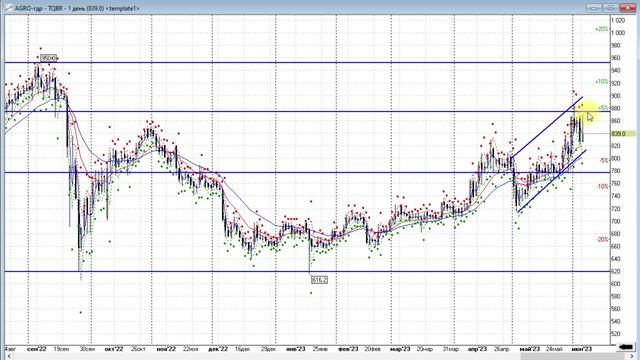
Task: Click the -10% level label
Action: (602, 187)
